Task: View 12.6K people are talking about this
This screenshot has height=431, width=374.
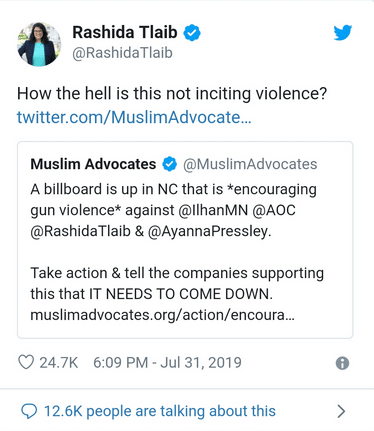Action: (x=160, y=411)
